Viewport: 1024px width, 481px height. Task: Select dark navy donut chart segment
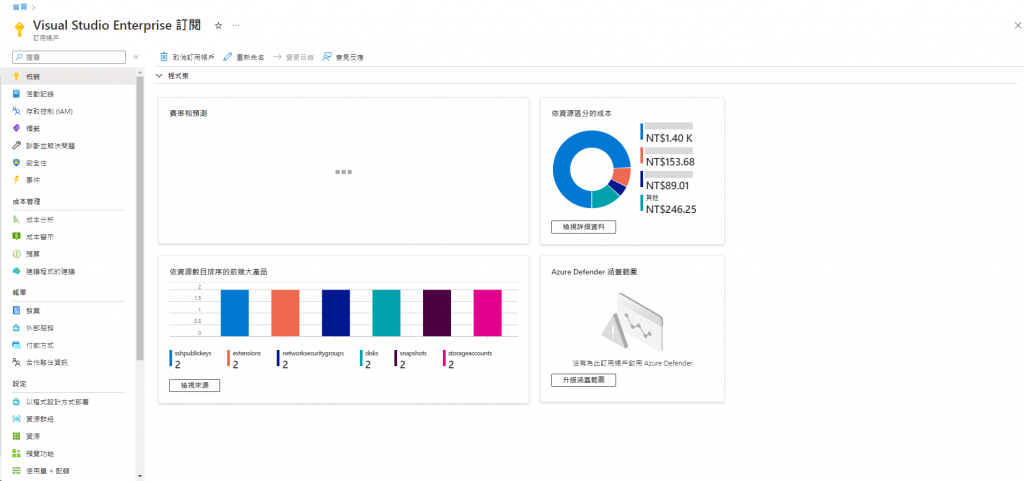pos(617,188)
